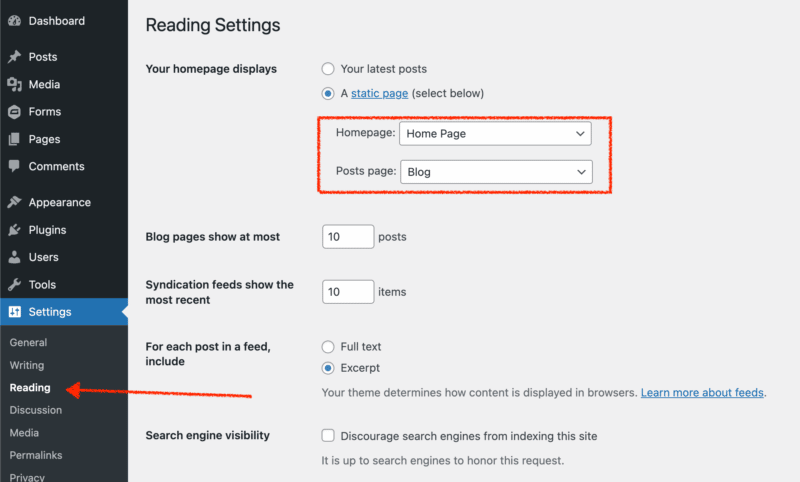Choose the 'Full text' feed option
This screenshot has width=800, height=482.
point(328,347)
